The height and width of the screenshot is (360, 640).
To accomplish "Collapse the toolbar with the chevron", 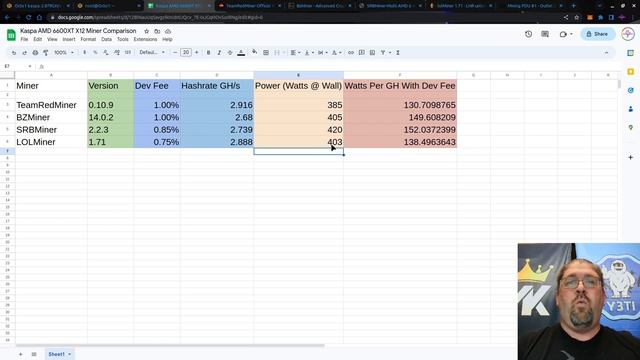I will click(606, 53).
